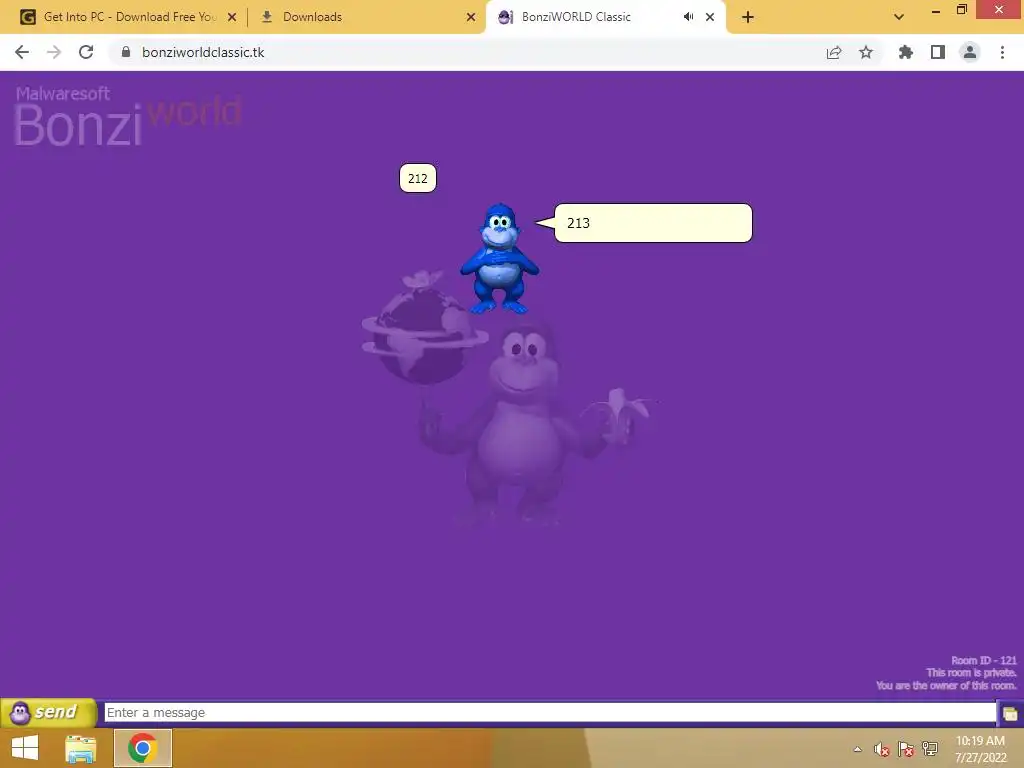Screen dimensions: 1024x768
Task: Mute the BonziWORLD tab audio icon
Action: (688, 17)
